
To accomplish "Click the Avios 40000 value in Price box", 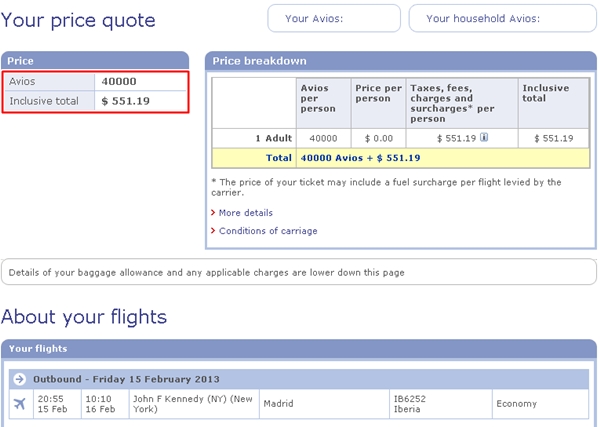I will pos(119,81).
